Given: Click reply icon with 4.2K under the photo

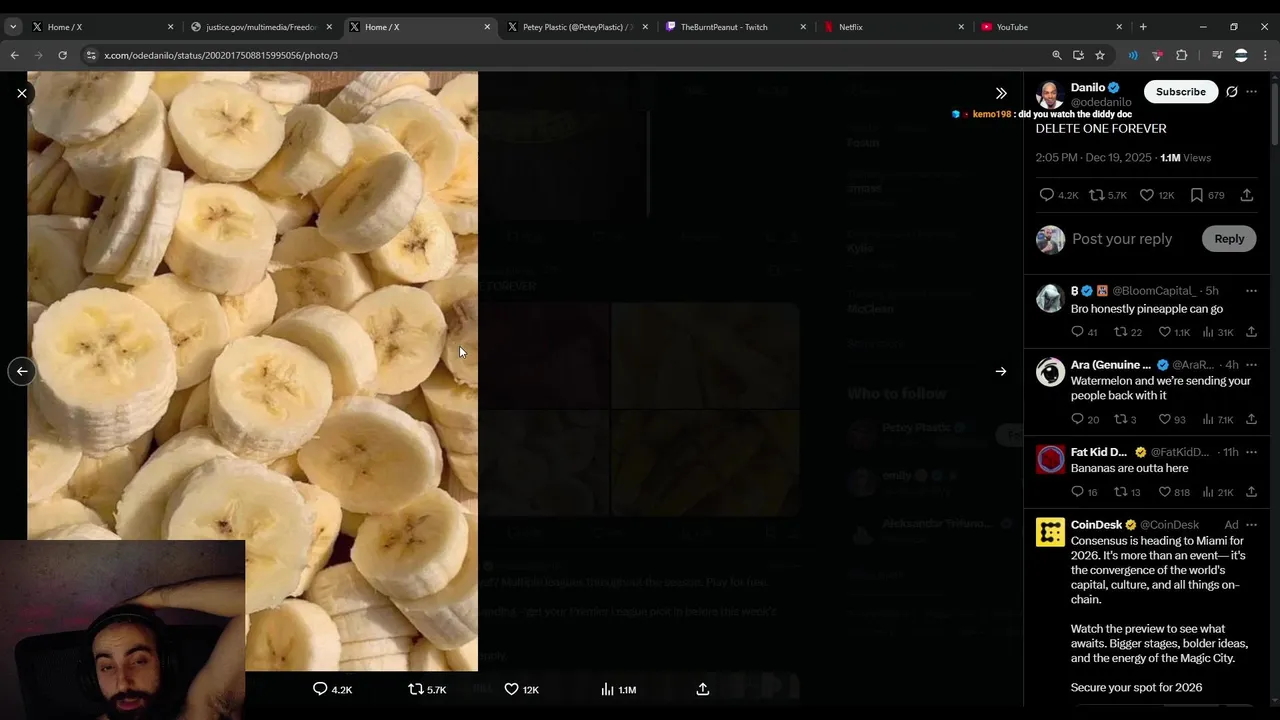Looking at the screenshot, I should [332, 689].
